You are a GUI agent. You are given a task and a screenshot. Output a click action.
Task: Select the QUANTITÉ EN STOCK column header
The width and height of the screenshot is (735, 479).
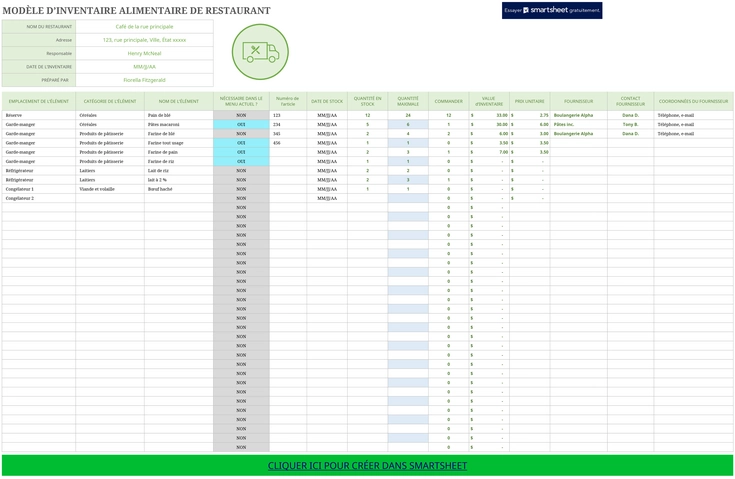(368, 101)
